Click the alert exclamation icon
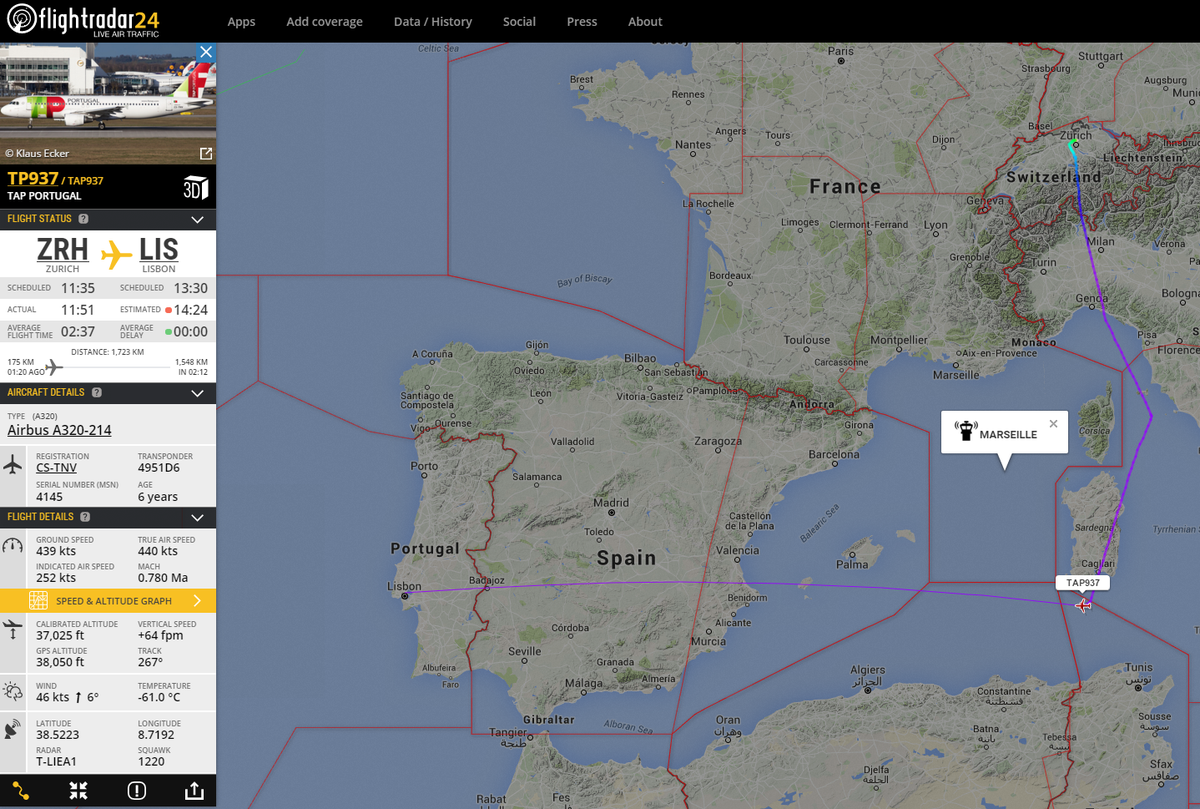This screenshot has height=809, width=1200. click(137, 791)
